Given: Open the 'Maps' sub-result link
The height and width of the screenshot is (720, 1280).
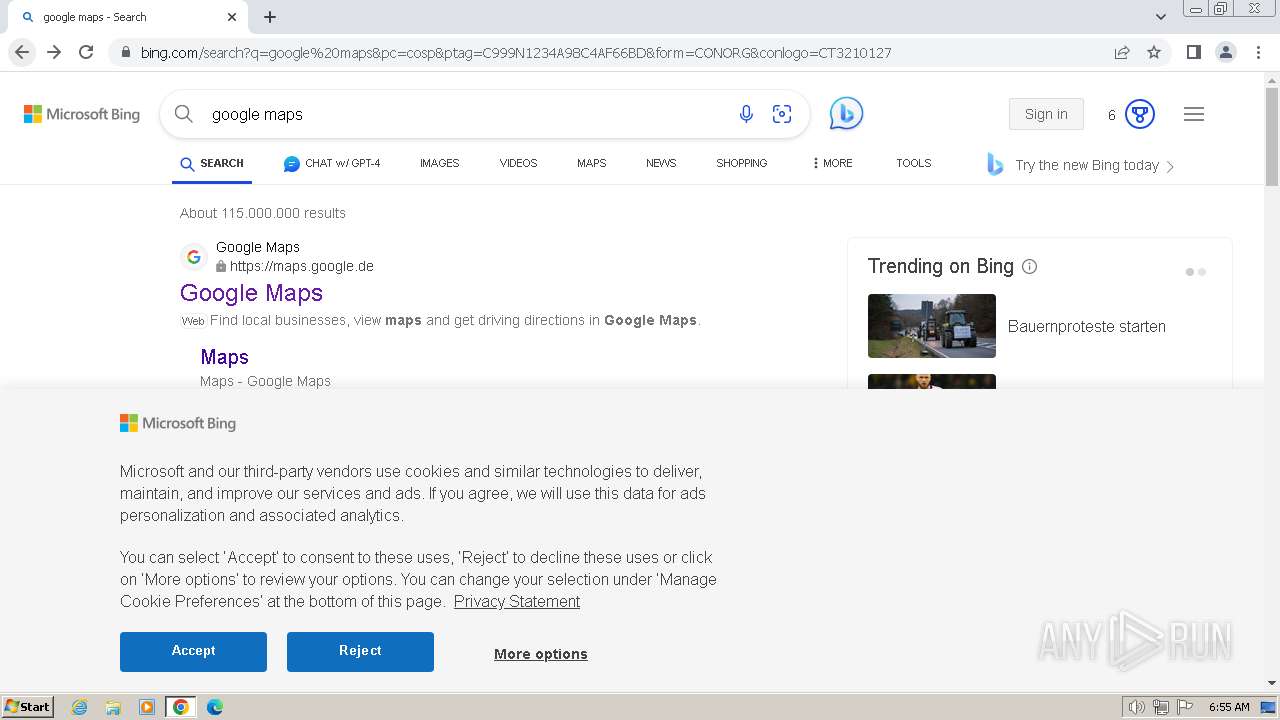Looking at the screenshot, I should click(224, 357).
